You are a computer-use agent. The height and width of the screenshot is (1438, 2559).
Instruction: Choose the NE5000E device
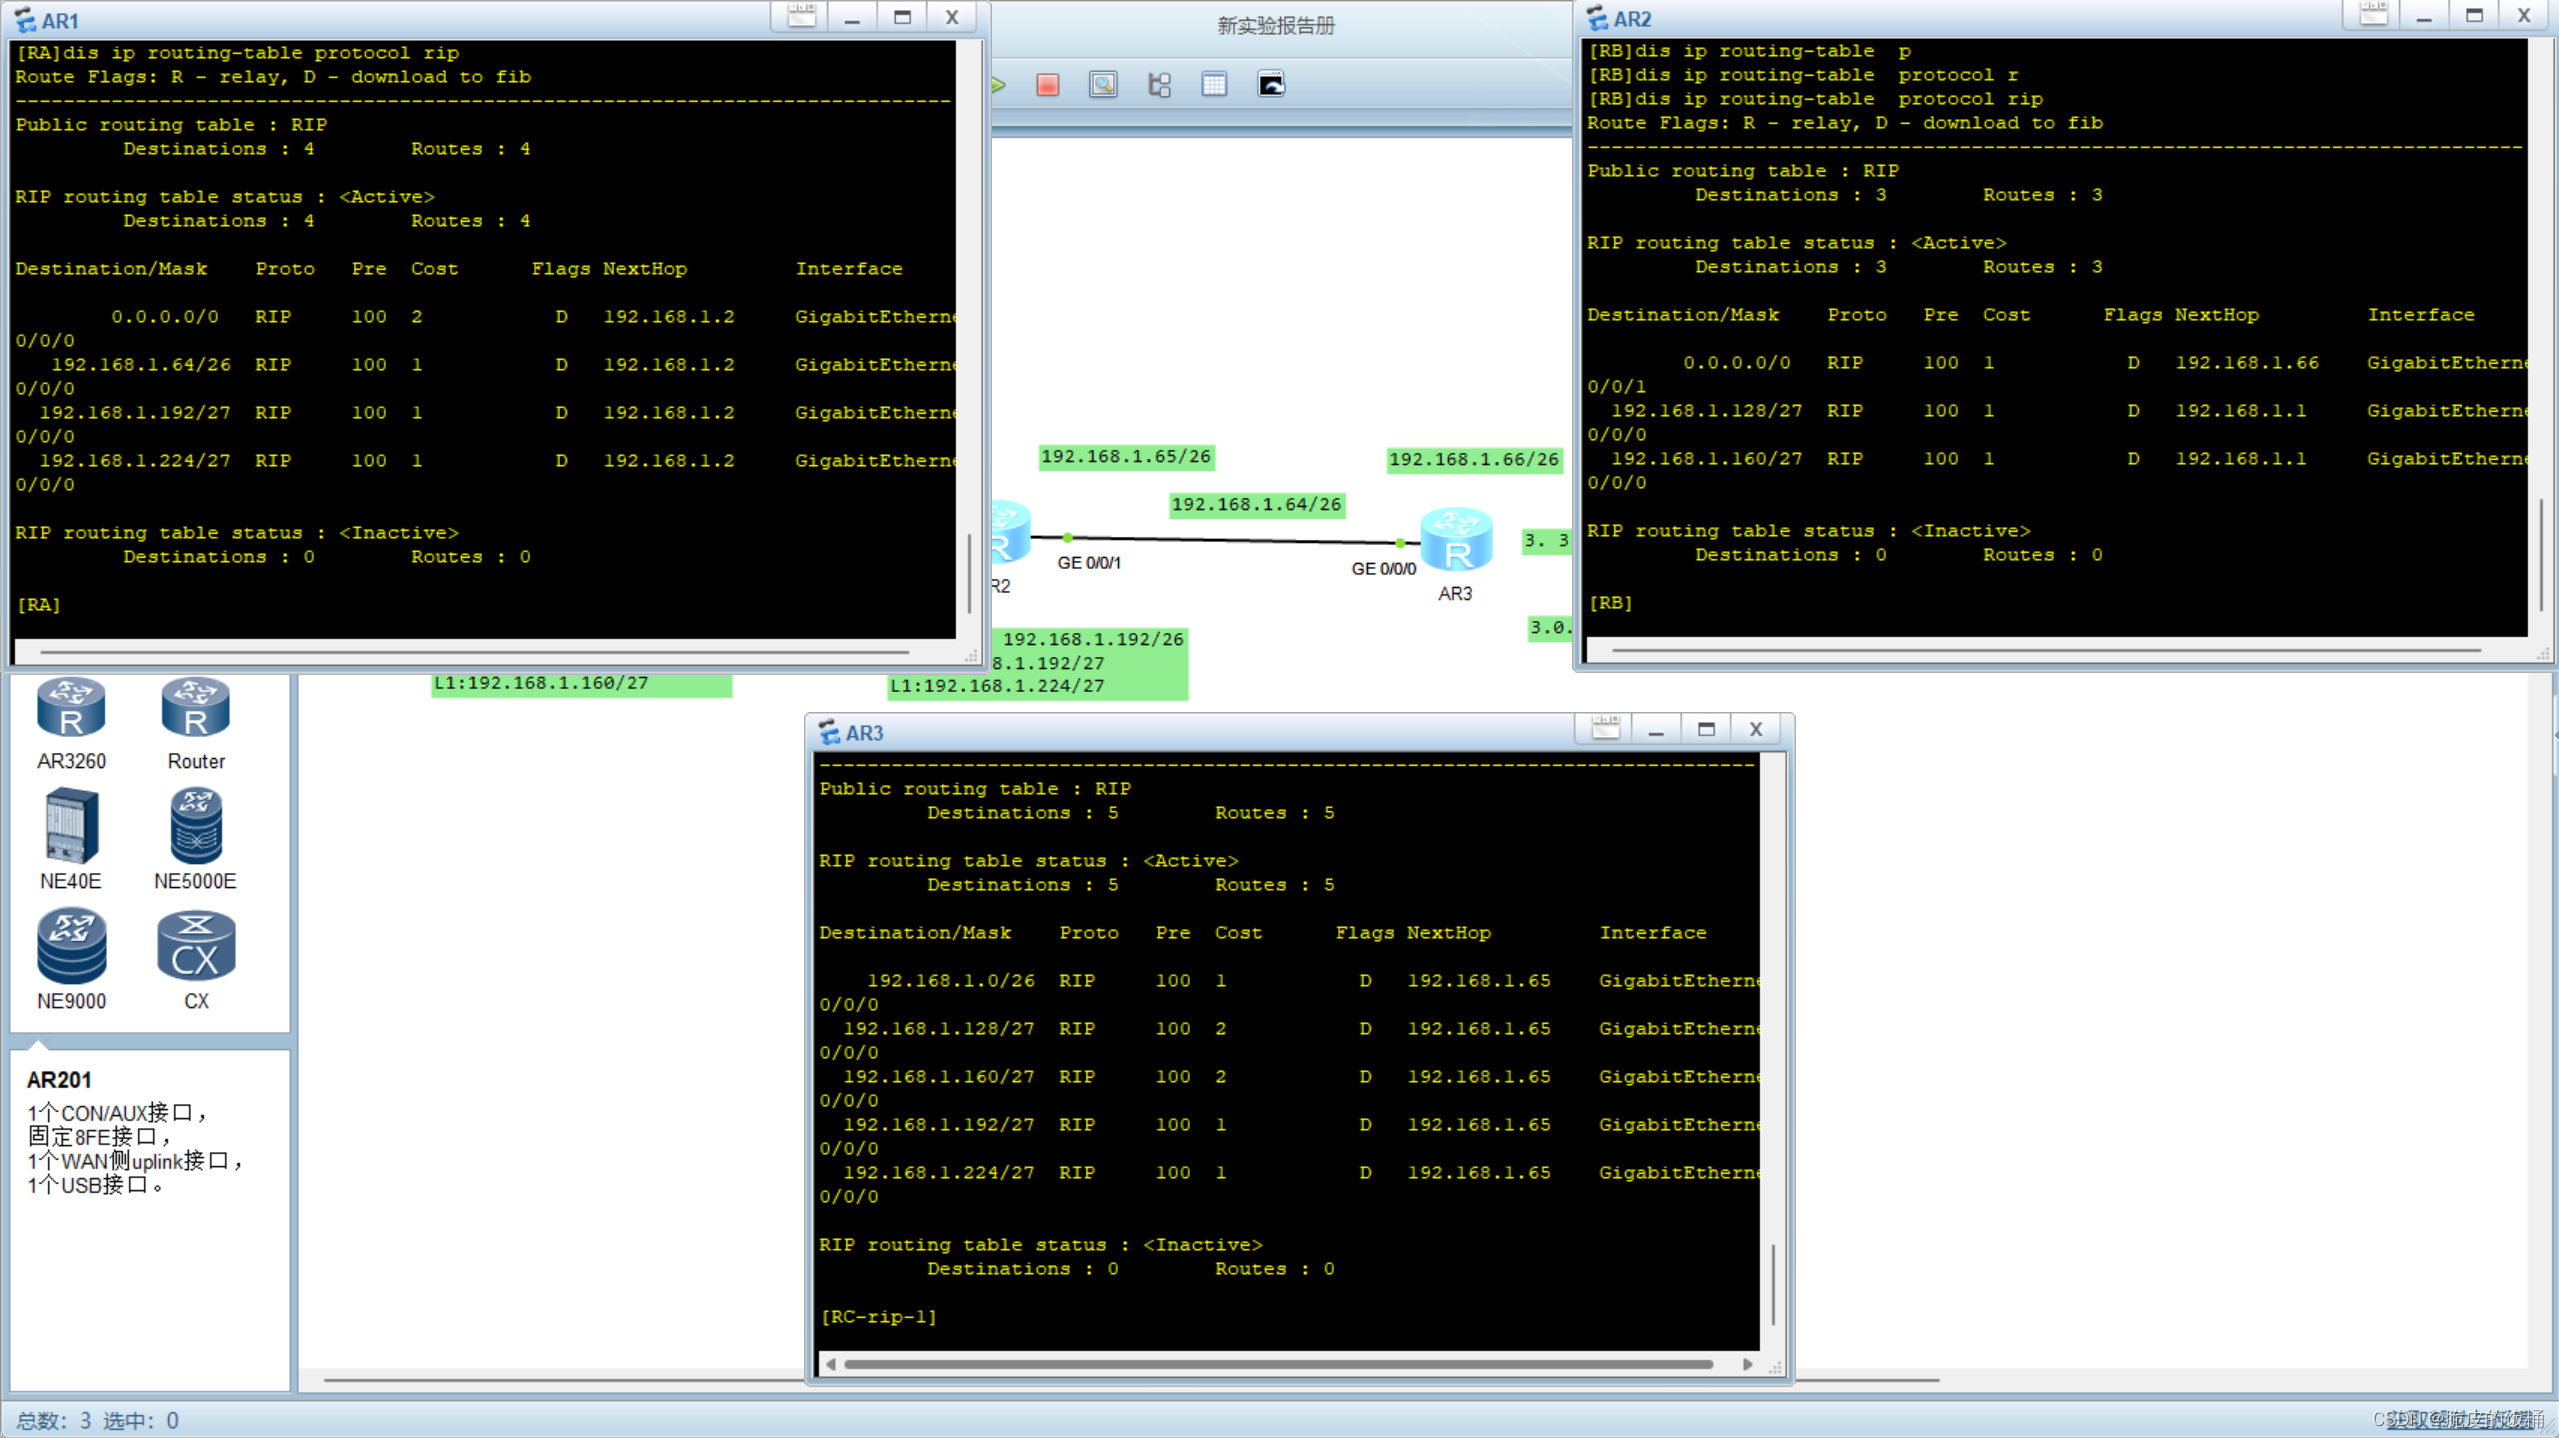(x=196, y=826)
